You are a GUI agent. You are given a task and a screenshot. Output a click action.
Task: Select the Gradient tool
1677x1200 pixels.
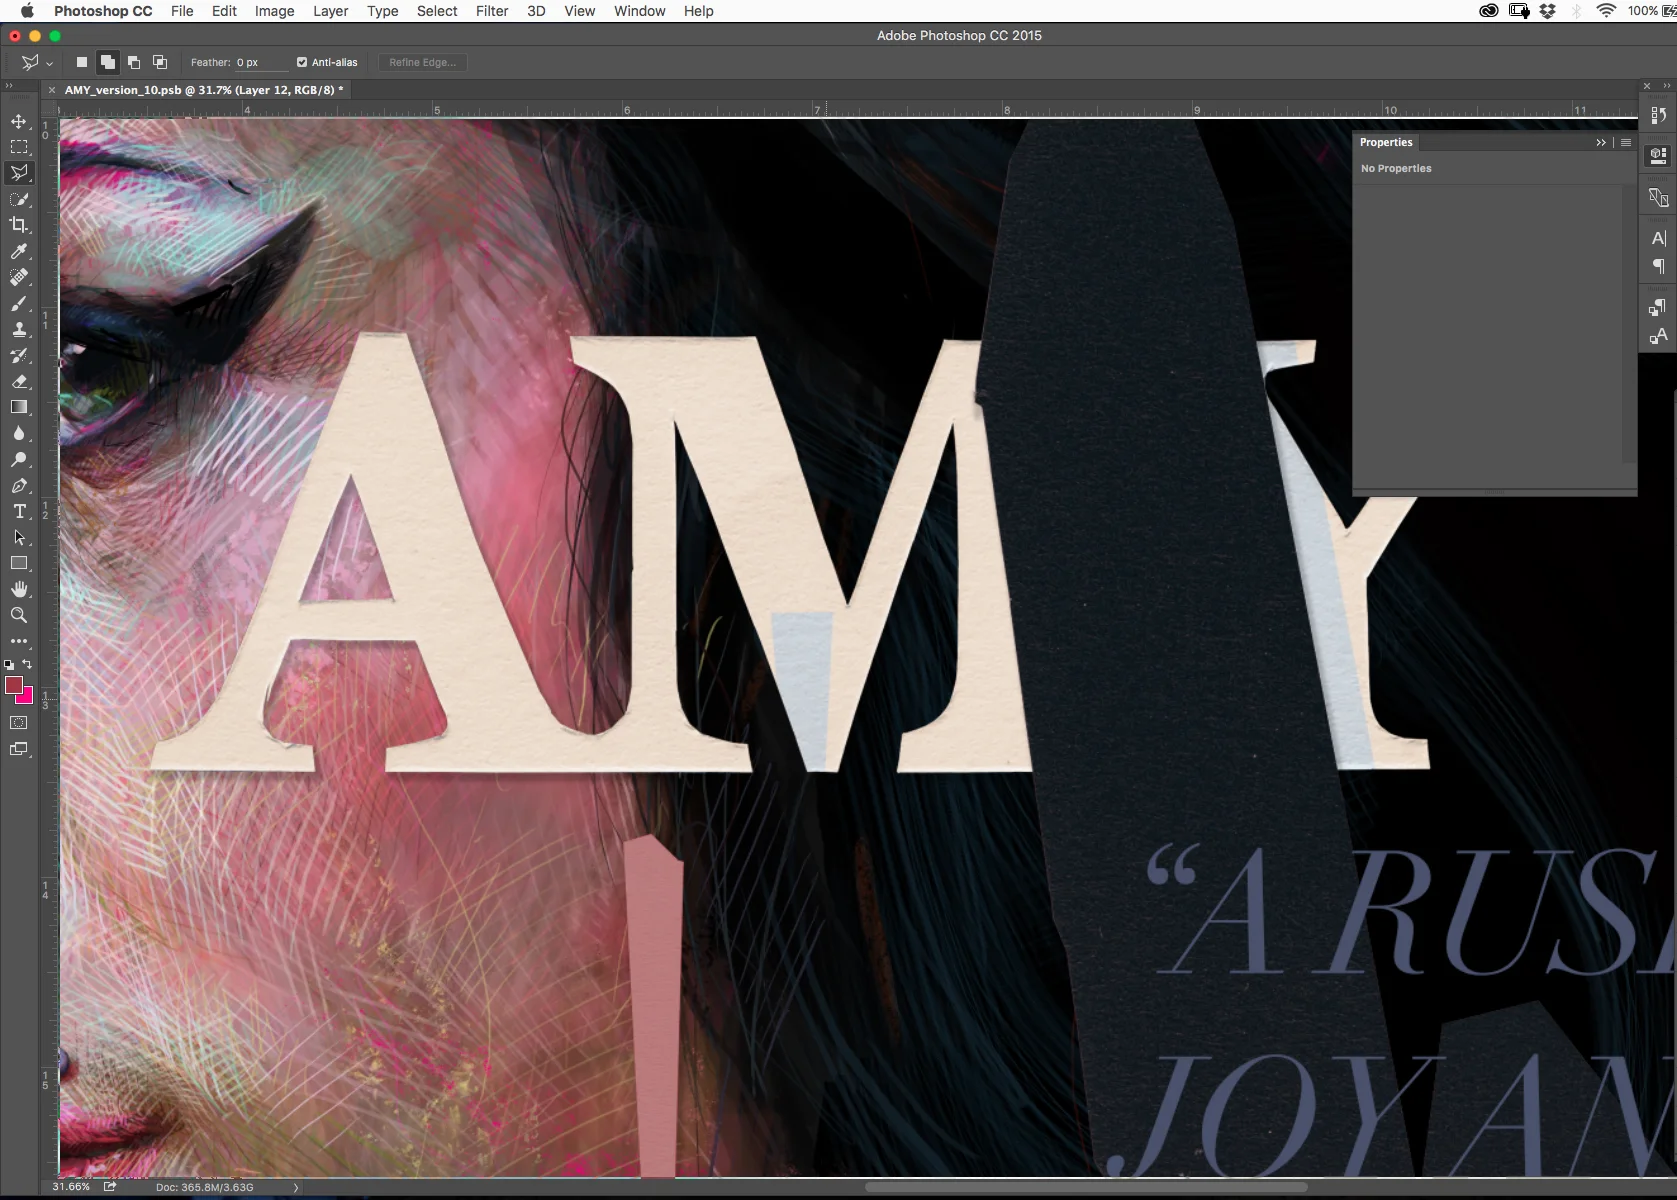[x=19, y=407]
